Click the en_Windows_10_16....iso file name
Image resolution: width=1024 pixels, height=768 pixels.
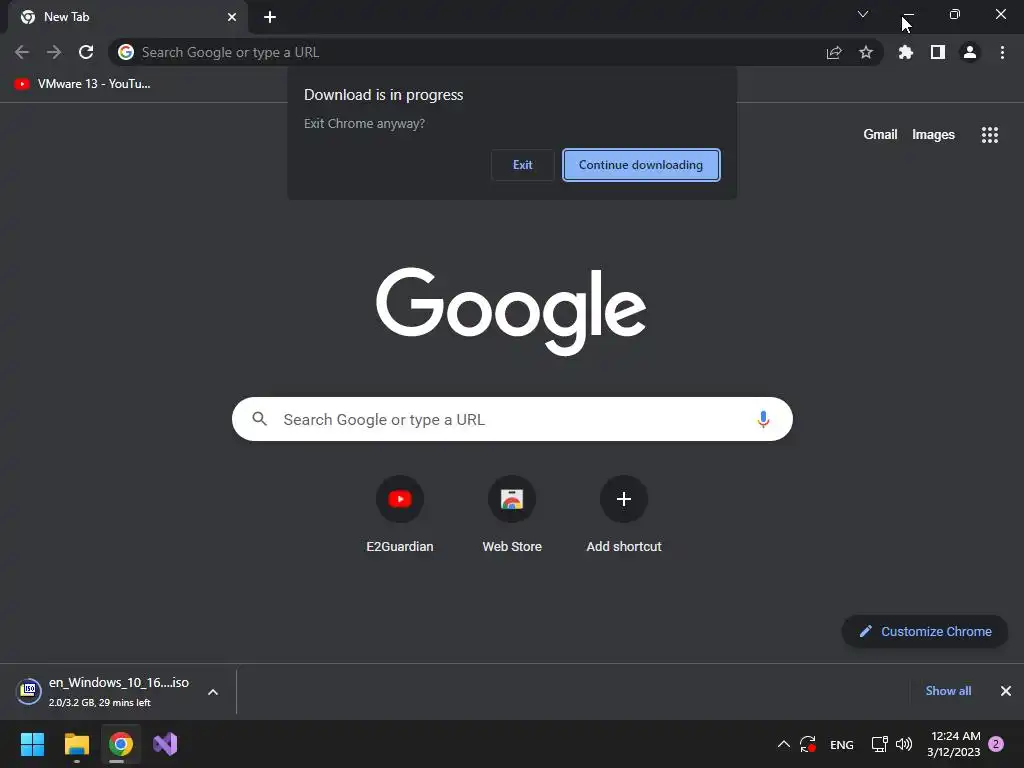(119, 682)
